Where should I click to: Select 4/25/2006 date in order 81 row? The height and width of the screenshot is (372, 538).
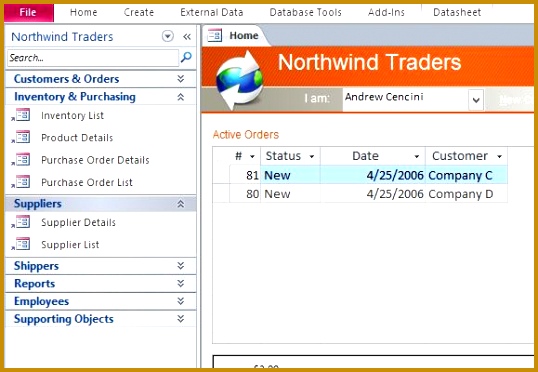373,175
